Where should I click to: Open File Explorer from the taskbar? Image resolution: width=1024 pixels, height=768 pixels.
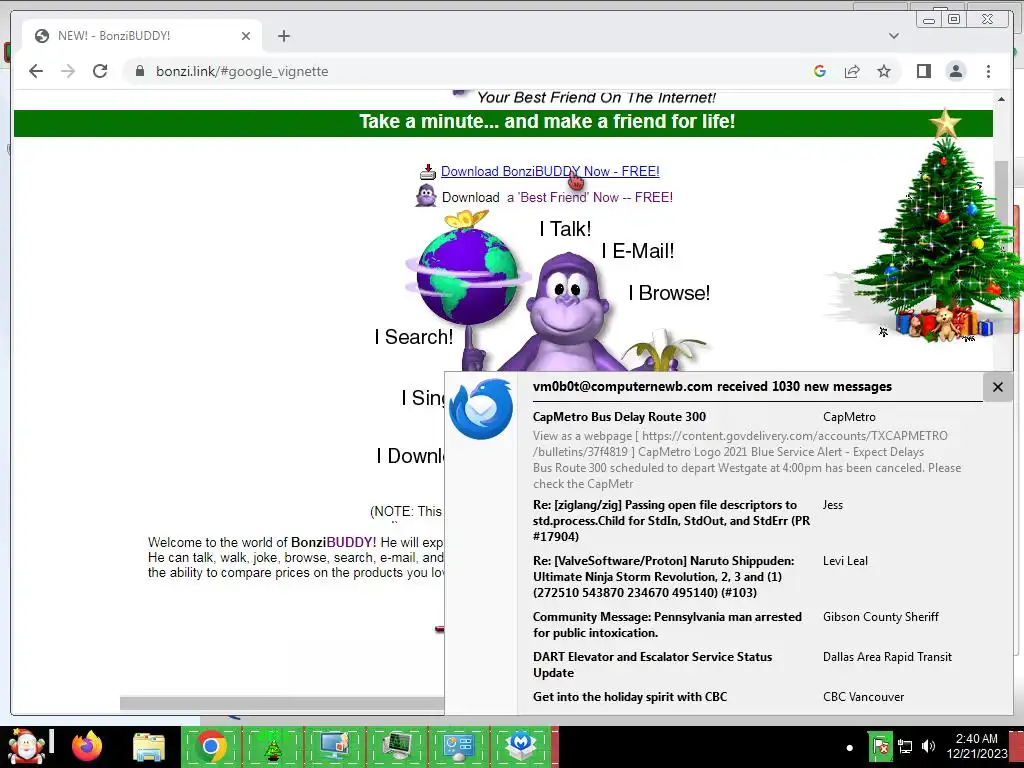coord(149,746)
